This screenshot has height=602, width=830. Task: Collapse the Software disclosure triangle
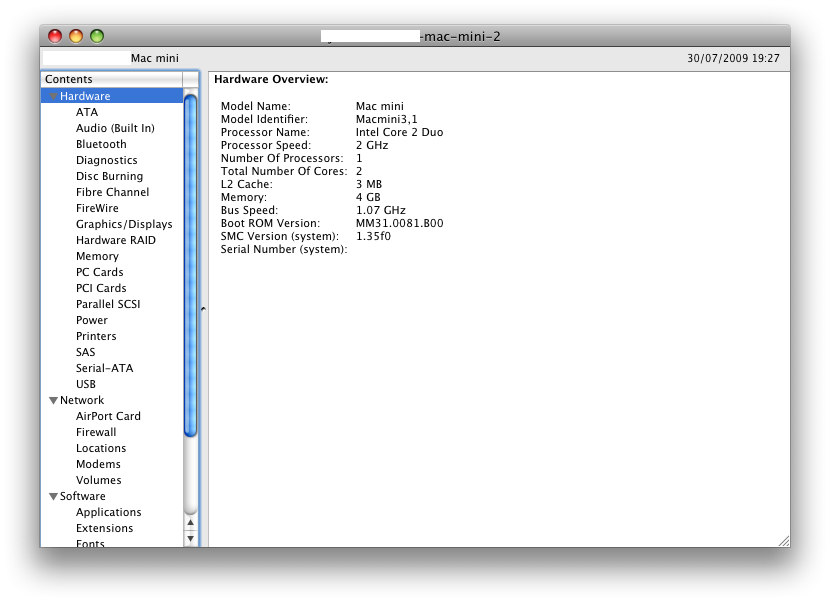pos(53,497)
